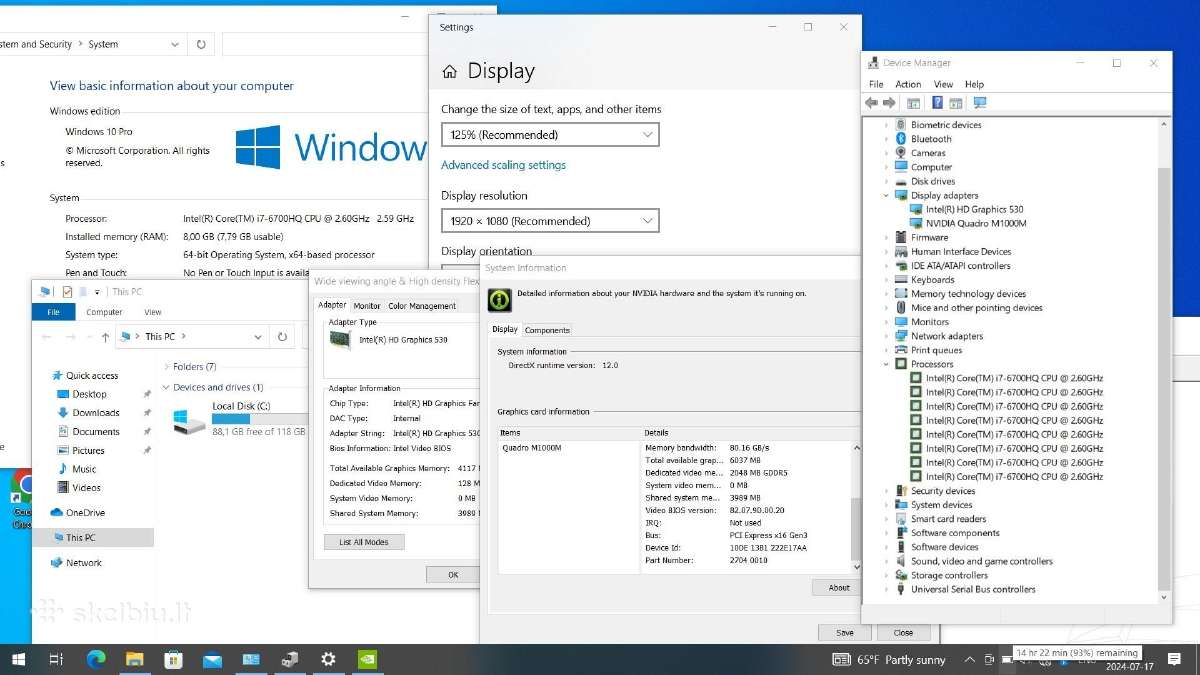
Task: Open Local Disk (C:) drive icon
Action: tap(187, 420)
